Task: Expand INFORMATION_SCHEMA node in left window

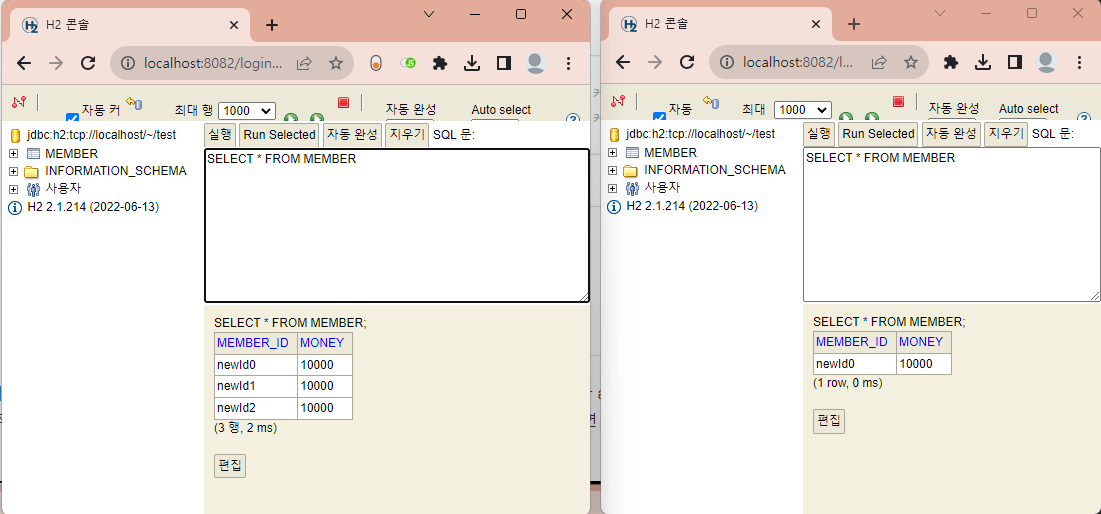Action: [13, 171]
